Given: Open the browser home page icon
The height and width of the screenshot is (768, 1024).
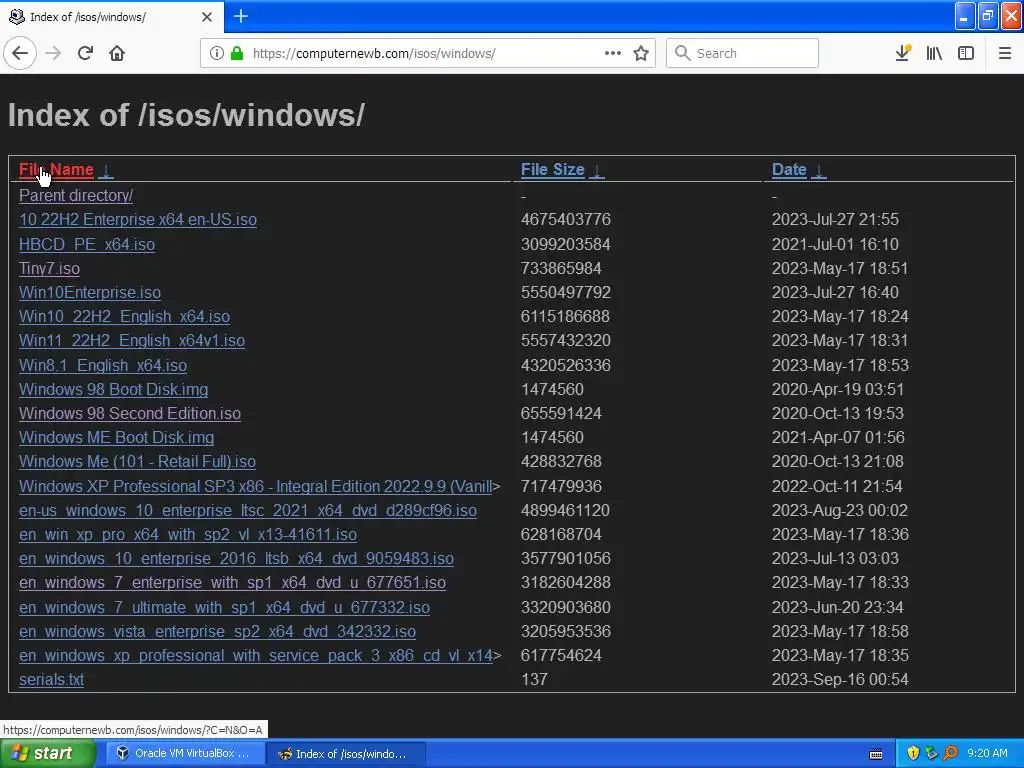Looking at the screenshot, I should tap(117, 53).
